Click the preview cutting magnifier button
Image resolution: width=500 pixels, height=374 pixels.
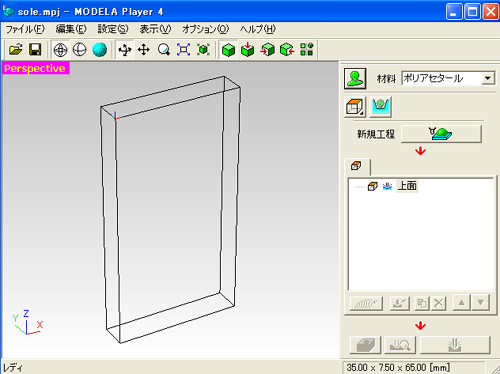click(x=400, y=345)
